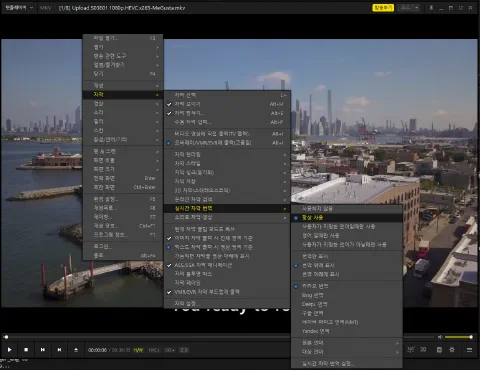Open the chapter/bookmark panel icon

[x=439, y=350]
